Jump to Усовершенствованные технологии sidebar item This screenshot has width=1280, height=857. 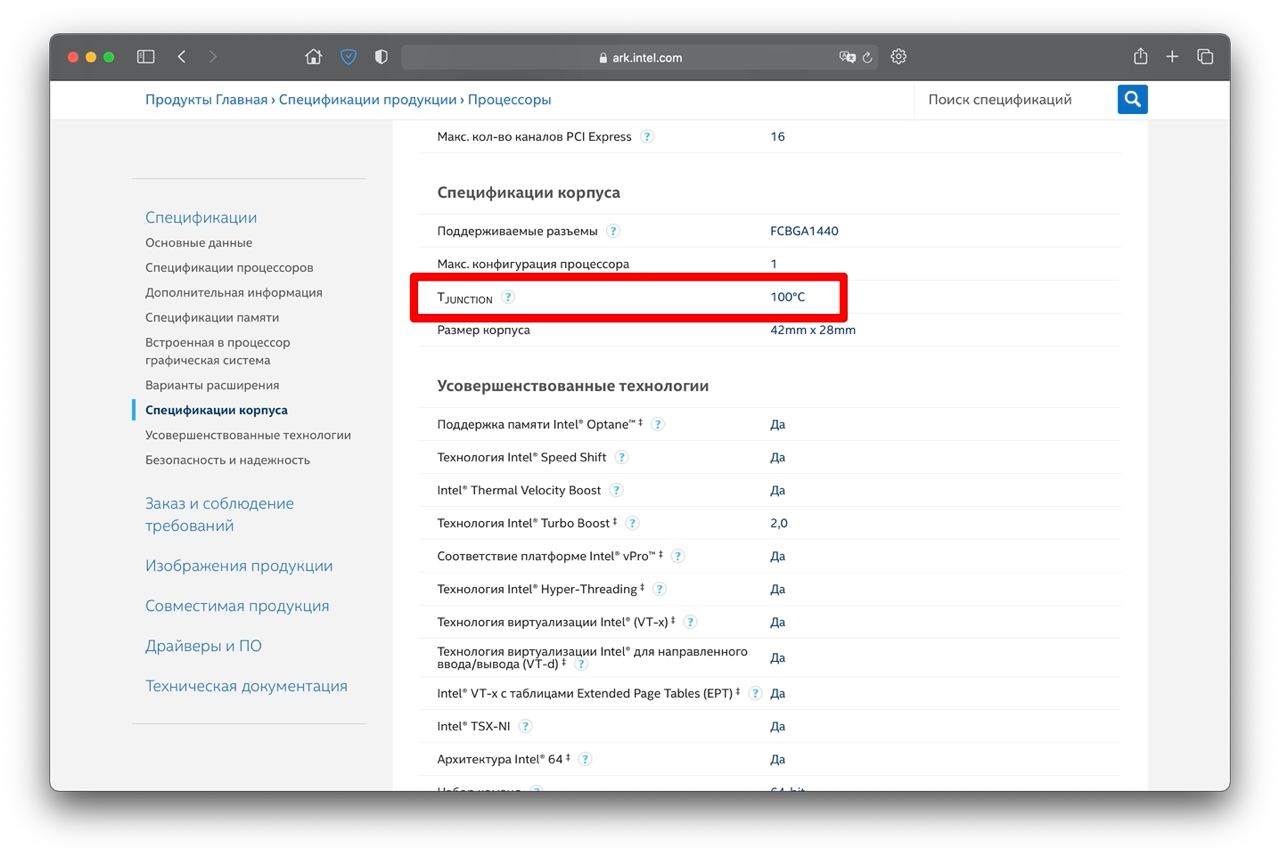point(248,435)
